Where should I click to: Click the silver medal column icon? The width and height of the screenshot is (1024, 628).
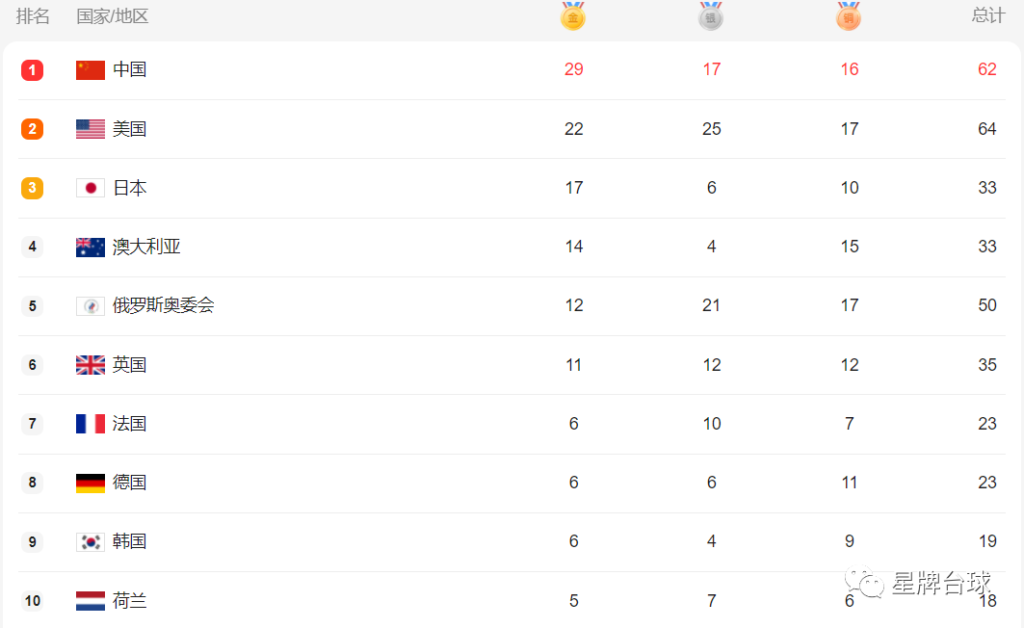(x=711, y=16)
